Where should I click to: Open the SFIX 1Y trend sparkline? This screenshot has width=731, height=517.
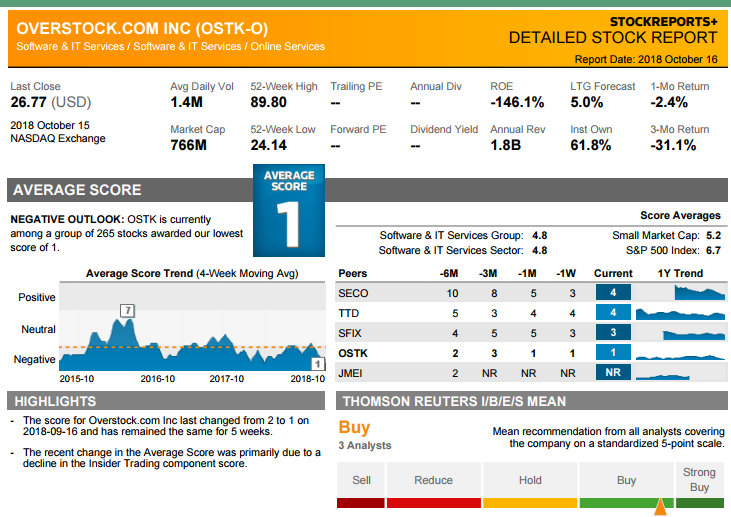click(x=694, y=335)
